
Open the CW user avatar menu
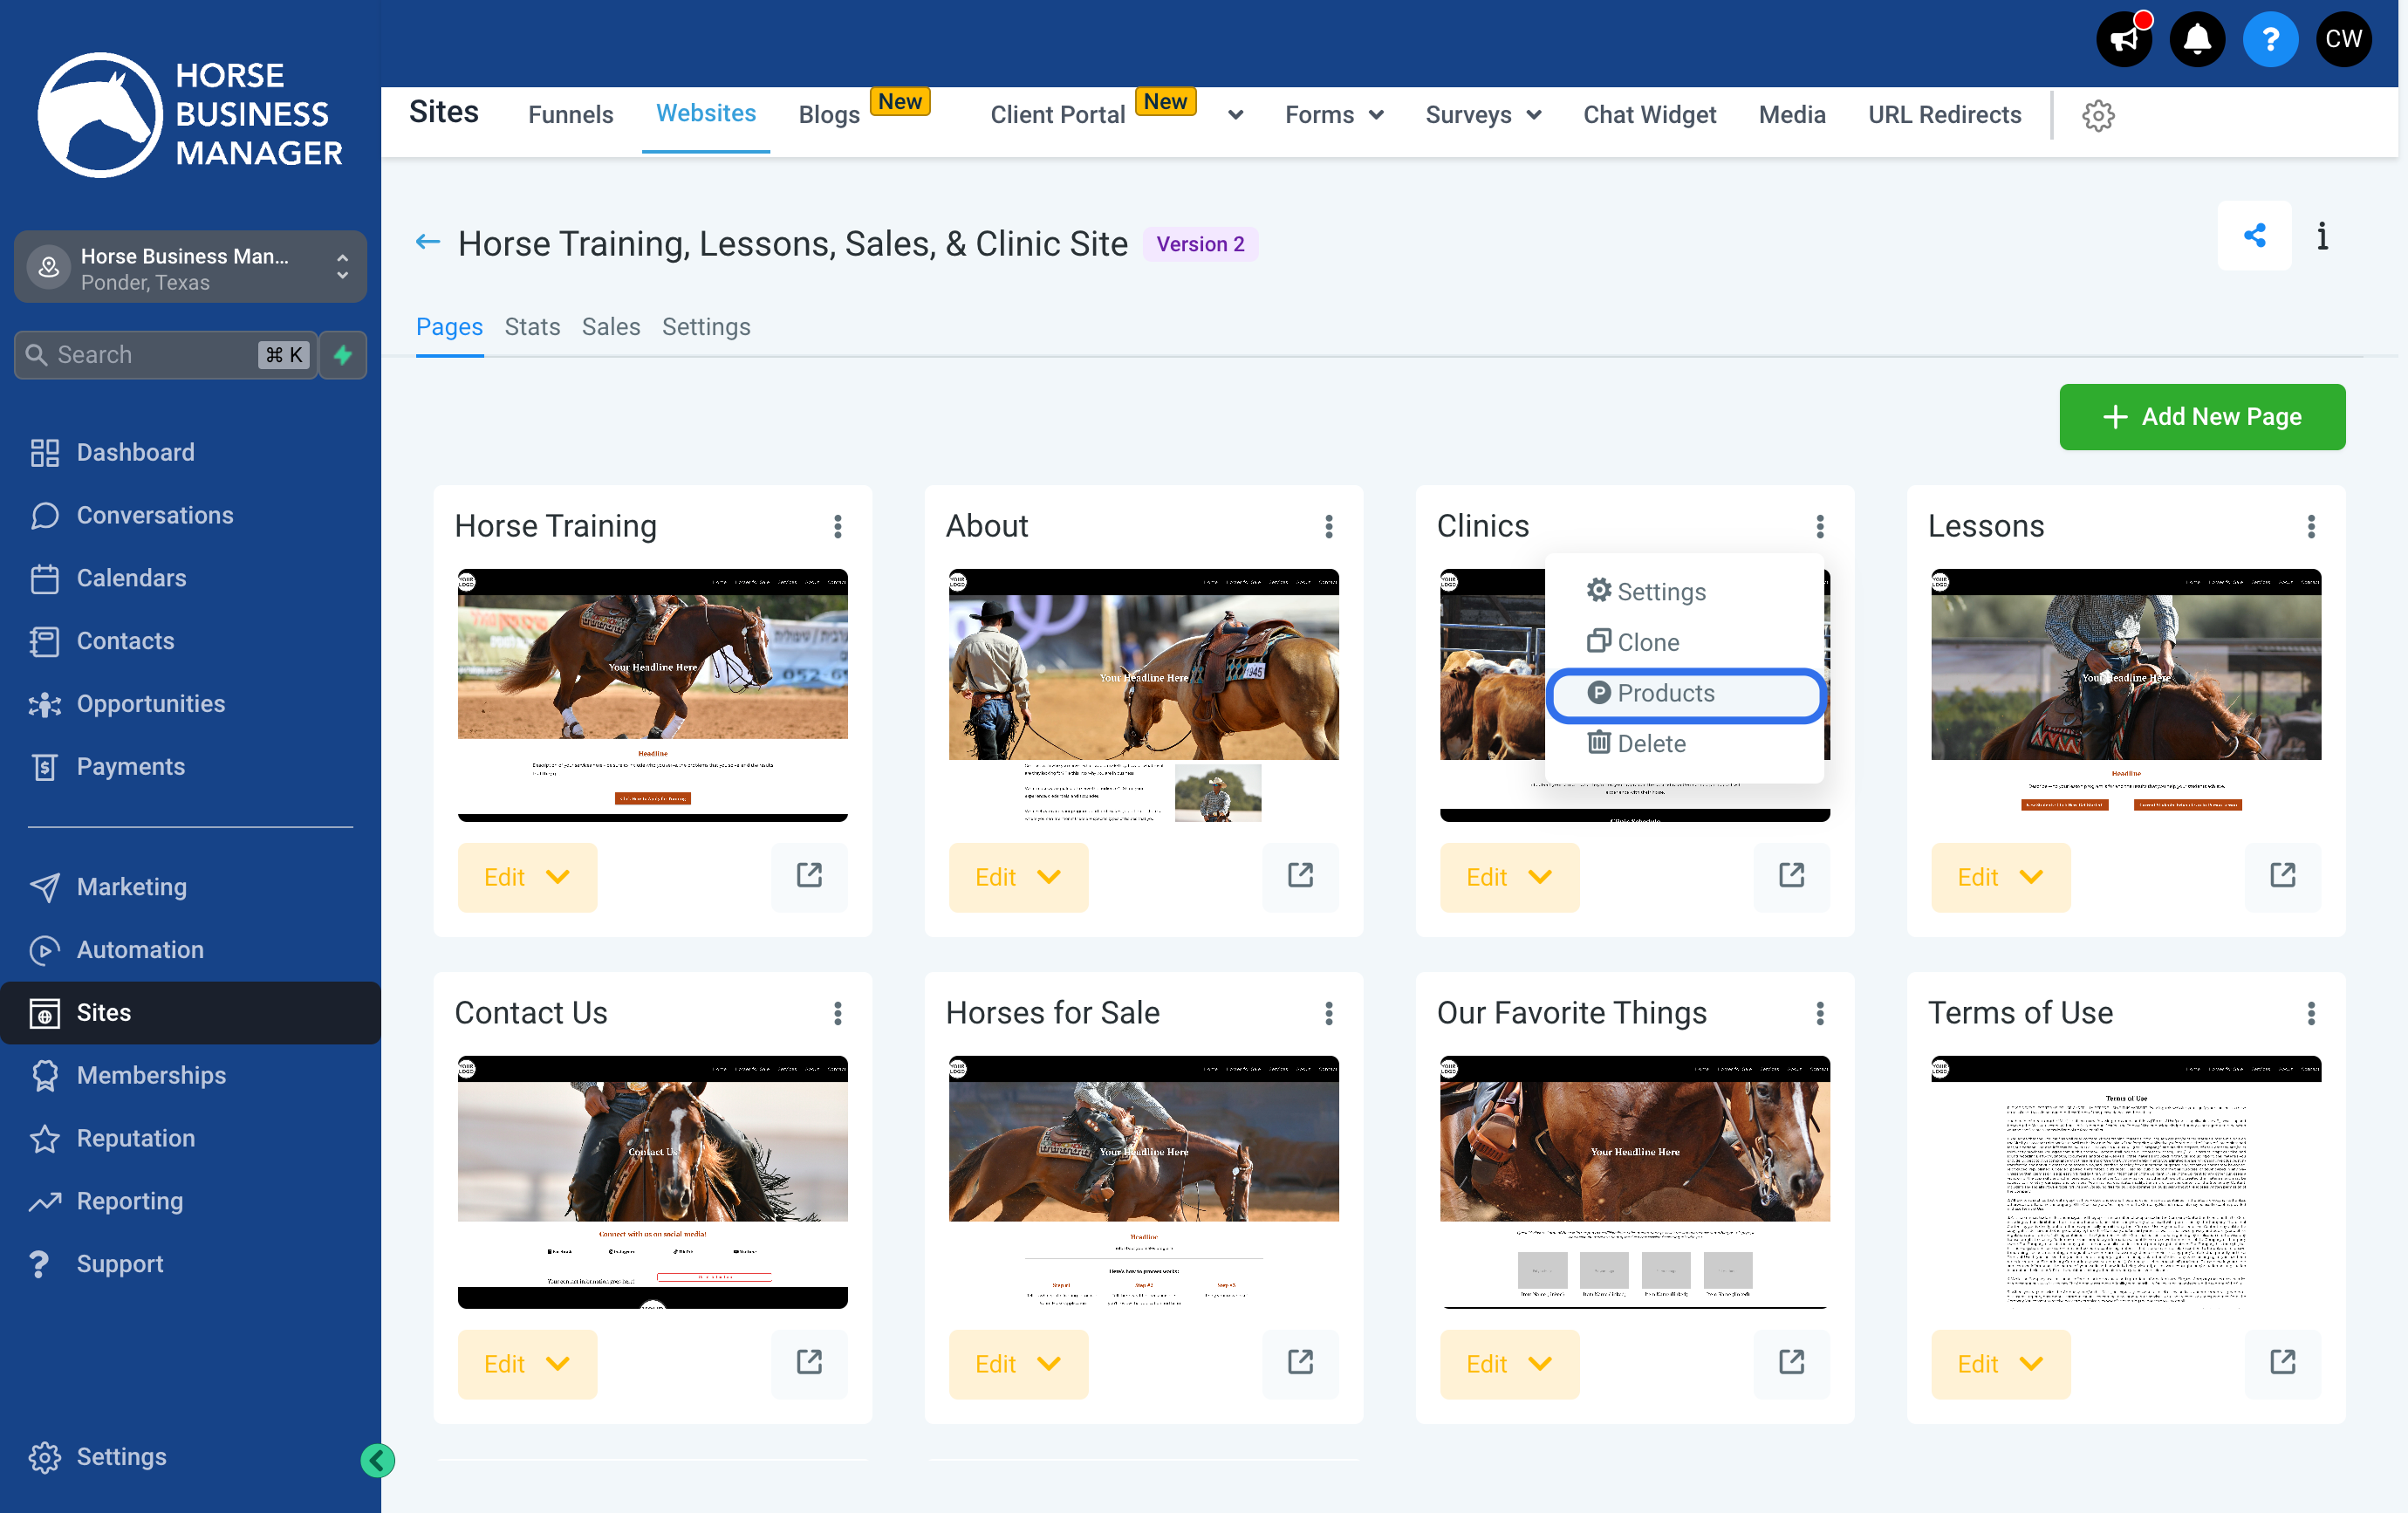[2343, 40]
